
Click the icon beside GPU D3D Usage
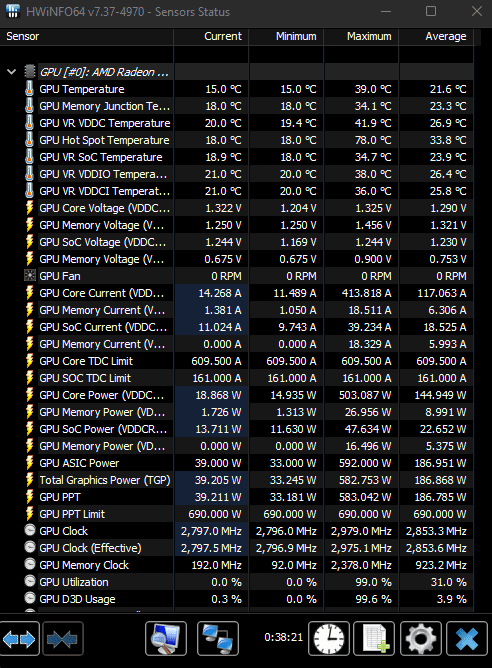29,599
